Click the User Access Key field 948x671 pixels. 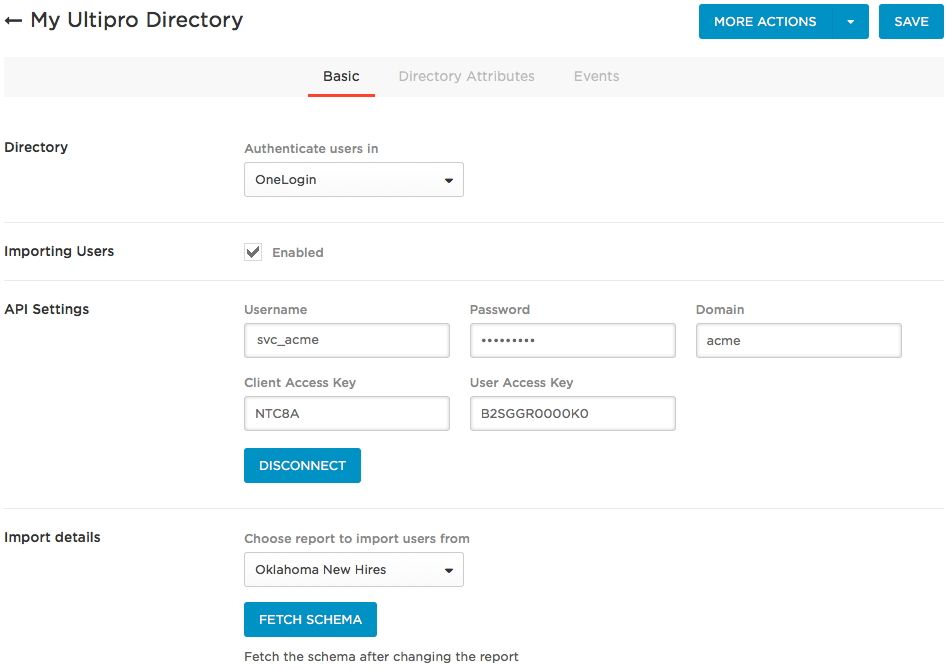tap(573, 413)
